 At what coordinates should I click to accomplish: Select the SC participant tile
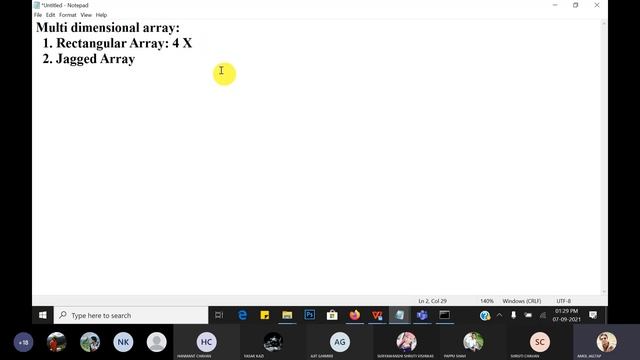[x=540, y=343]
